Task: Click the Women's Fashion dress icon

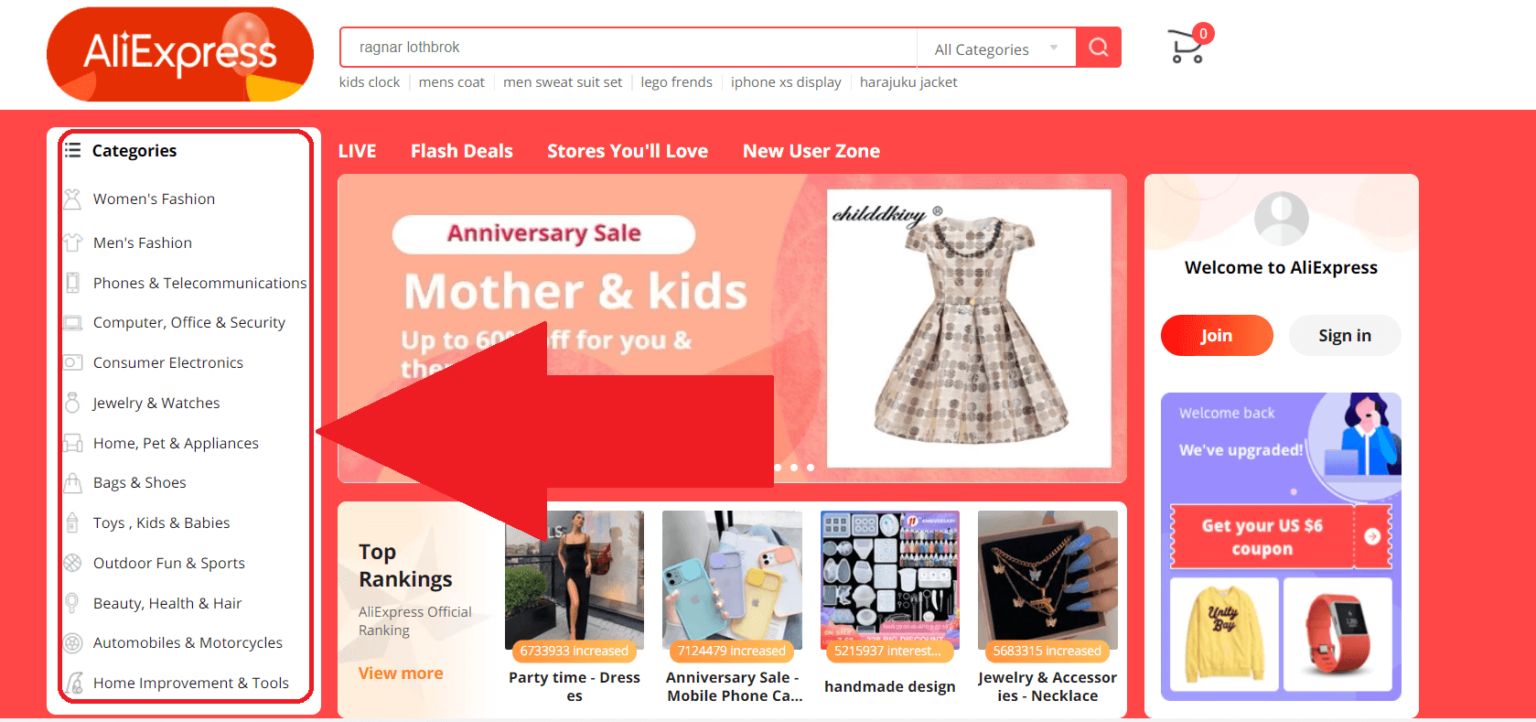Action: point(72,199)
